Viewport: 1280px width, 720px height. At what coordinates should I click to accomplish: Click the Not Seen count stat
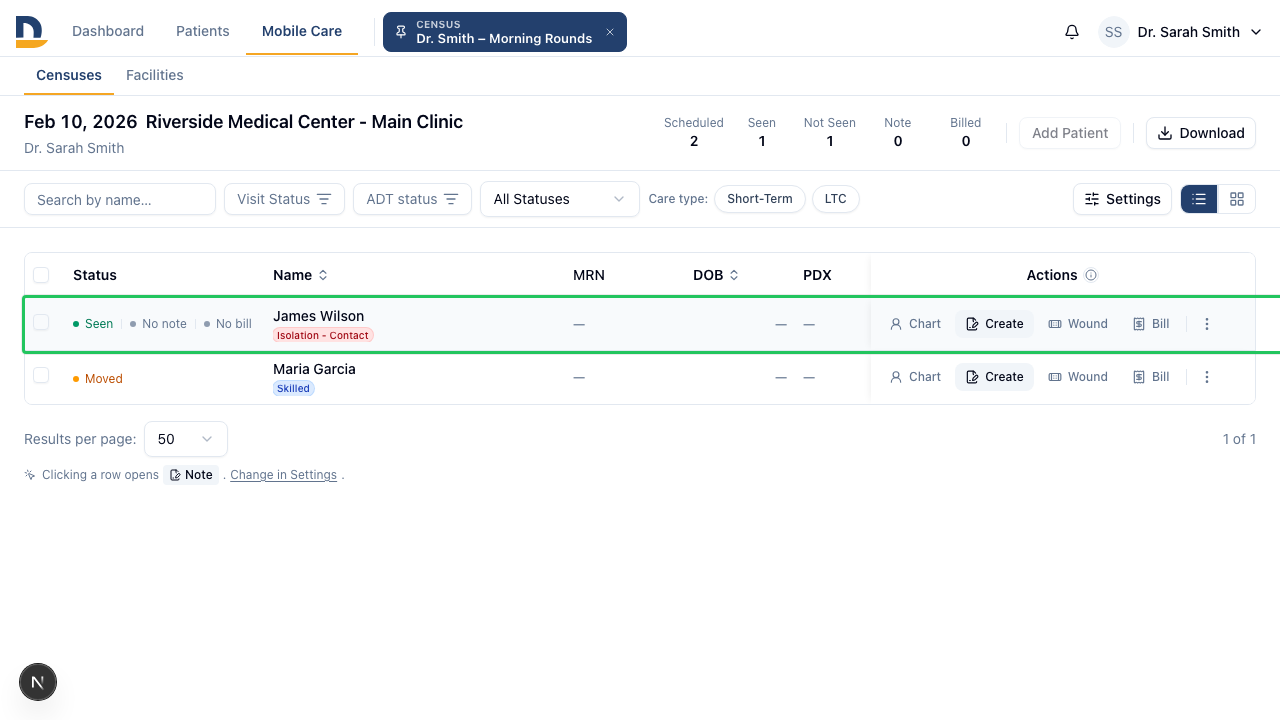[830, 132]
